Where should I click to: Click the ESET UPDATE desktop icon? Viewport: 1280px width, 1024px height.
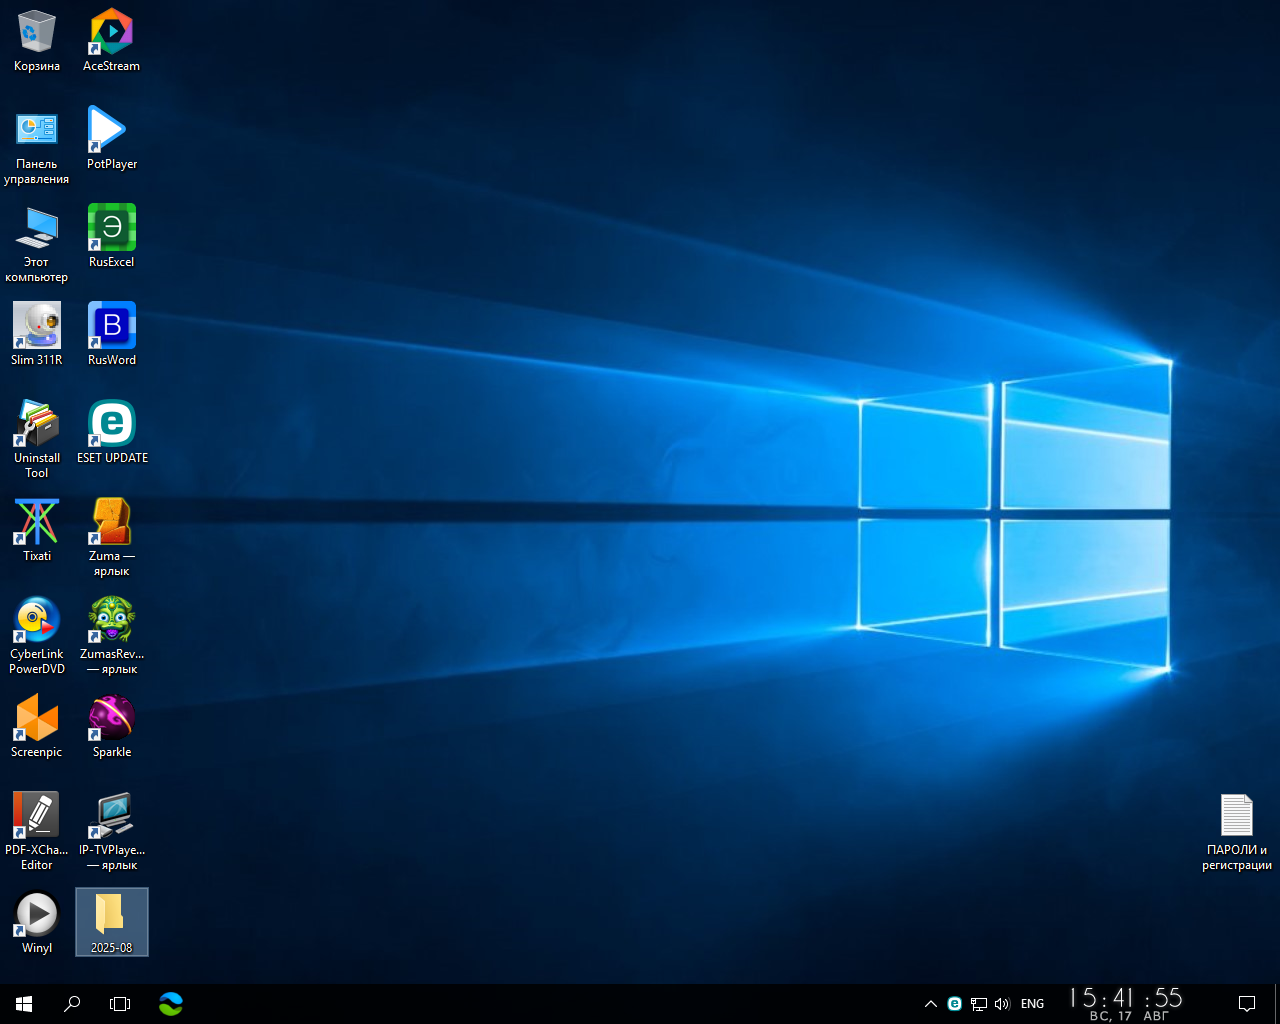point(112,433)
